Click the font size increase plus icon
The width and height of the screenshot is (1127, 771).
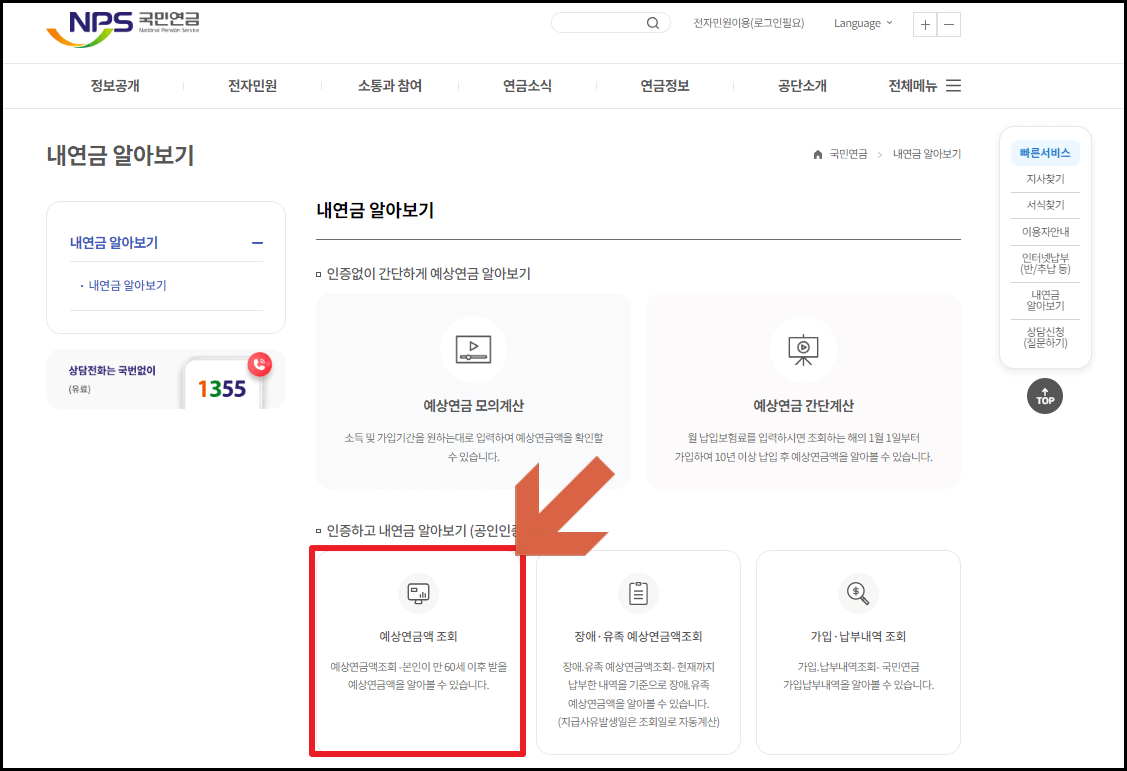pyautogui.click(x=924, y=24)
